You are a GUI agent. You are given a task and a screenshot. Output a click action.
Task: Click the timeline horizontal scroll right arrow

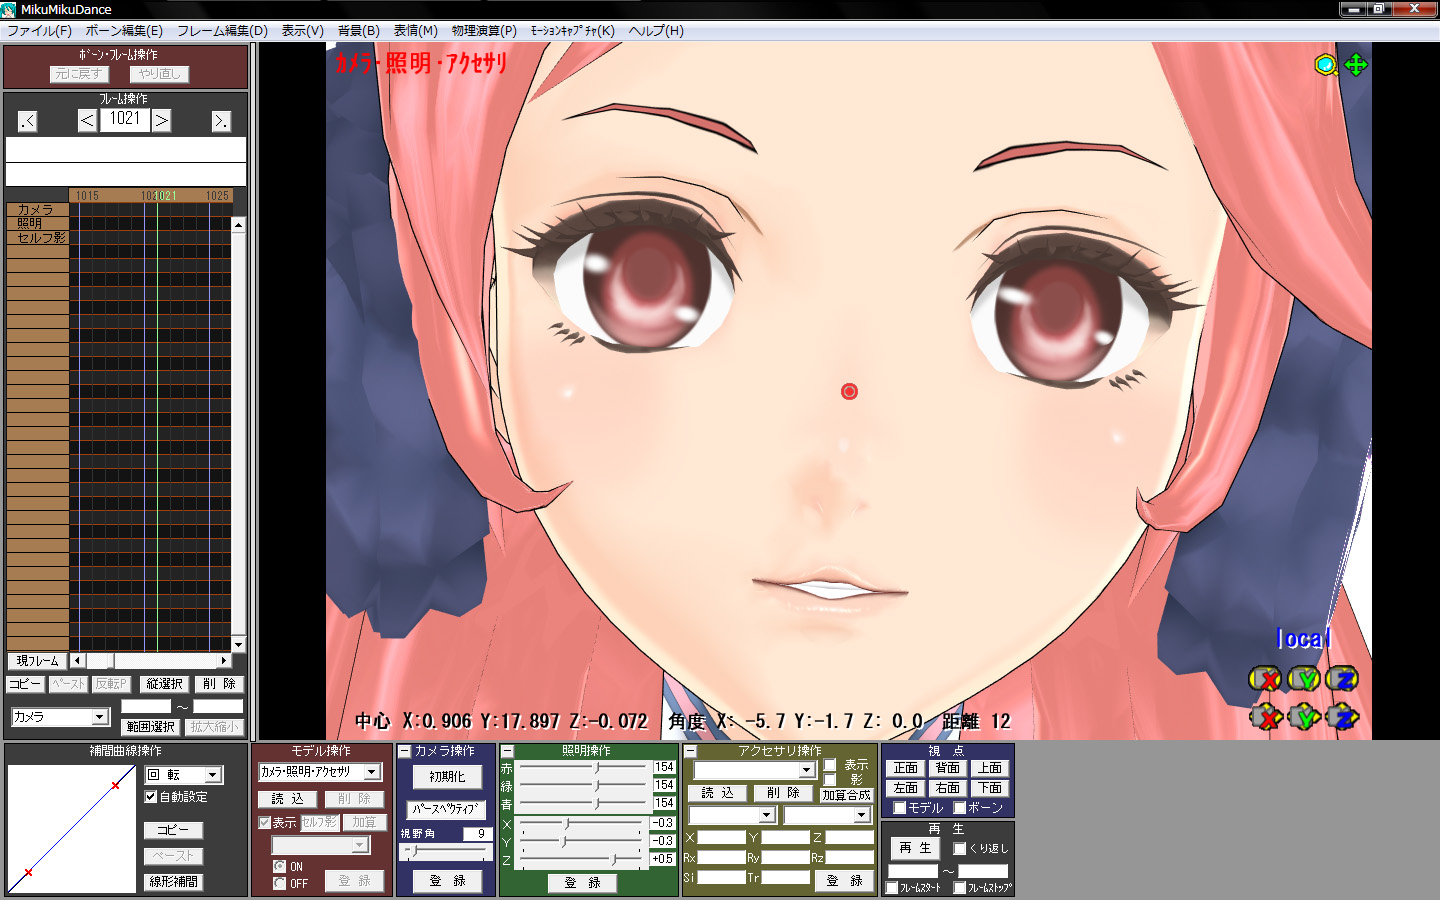pyautogui.click(x=224, y=661)
